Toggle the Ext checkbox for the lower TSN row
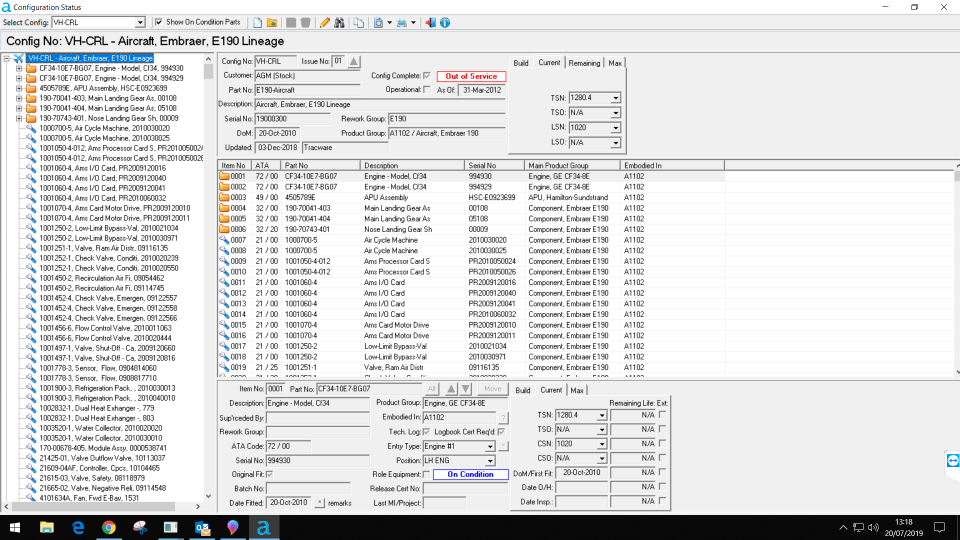 tap(662, 414)
